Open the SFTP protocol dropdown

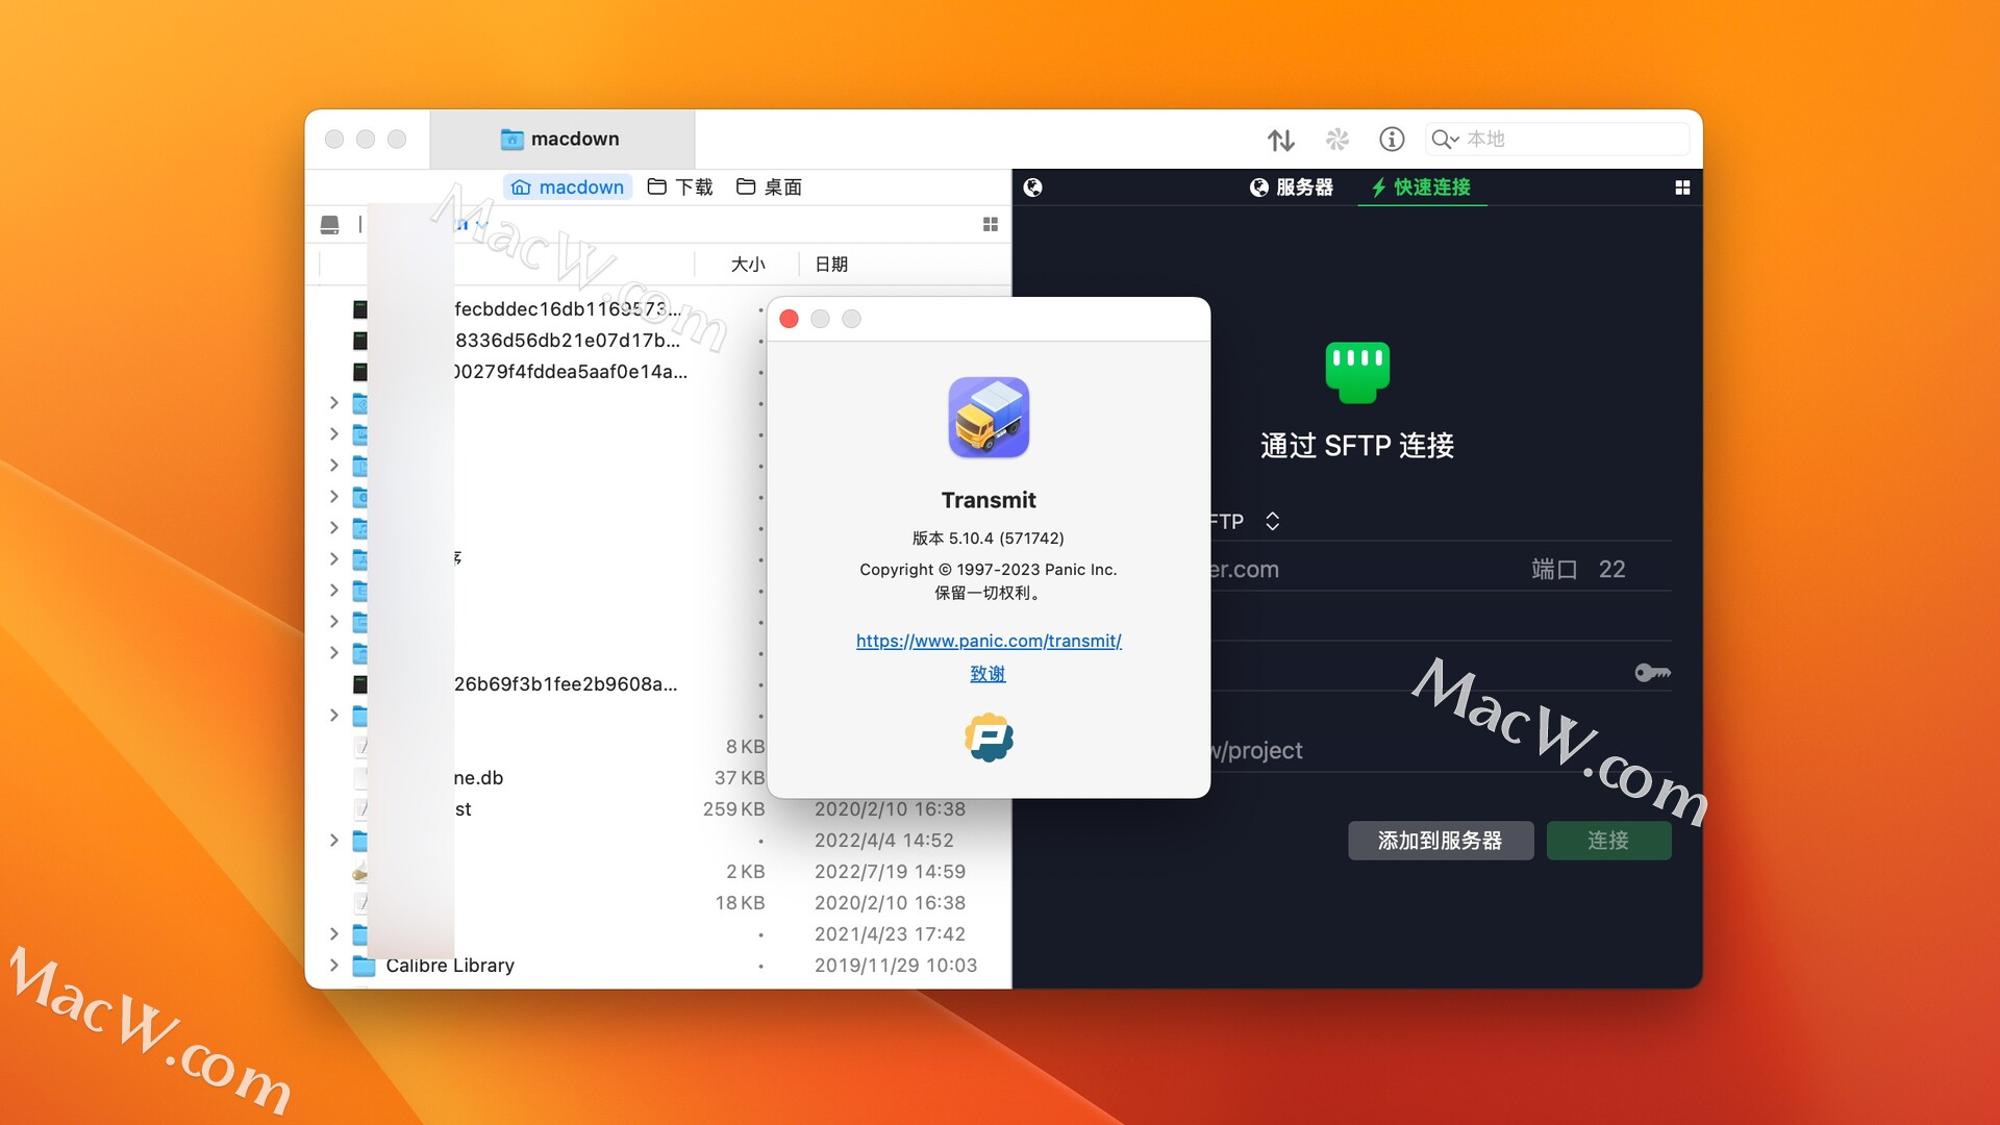[1273, 520]
